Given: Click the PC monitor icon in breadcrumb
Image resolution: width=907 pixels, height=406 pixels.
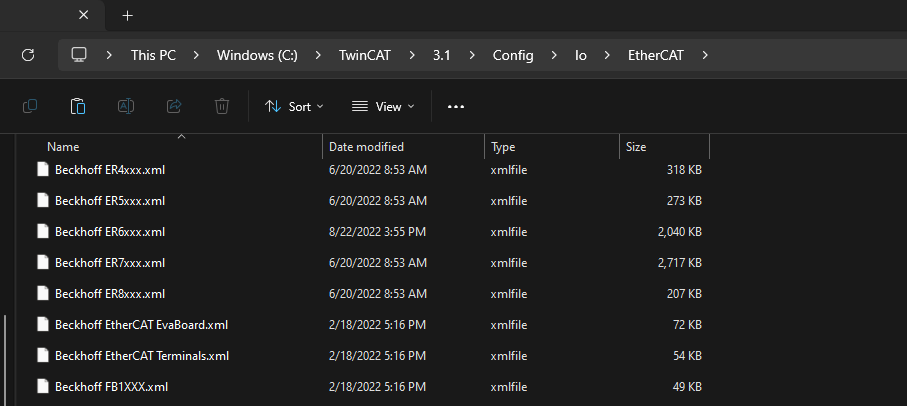Looking at the screenshot, I should click(x=79, y=55).
